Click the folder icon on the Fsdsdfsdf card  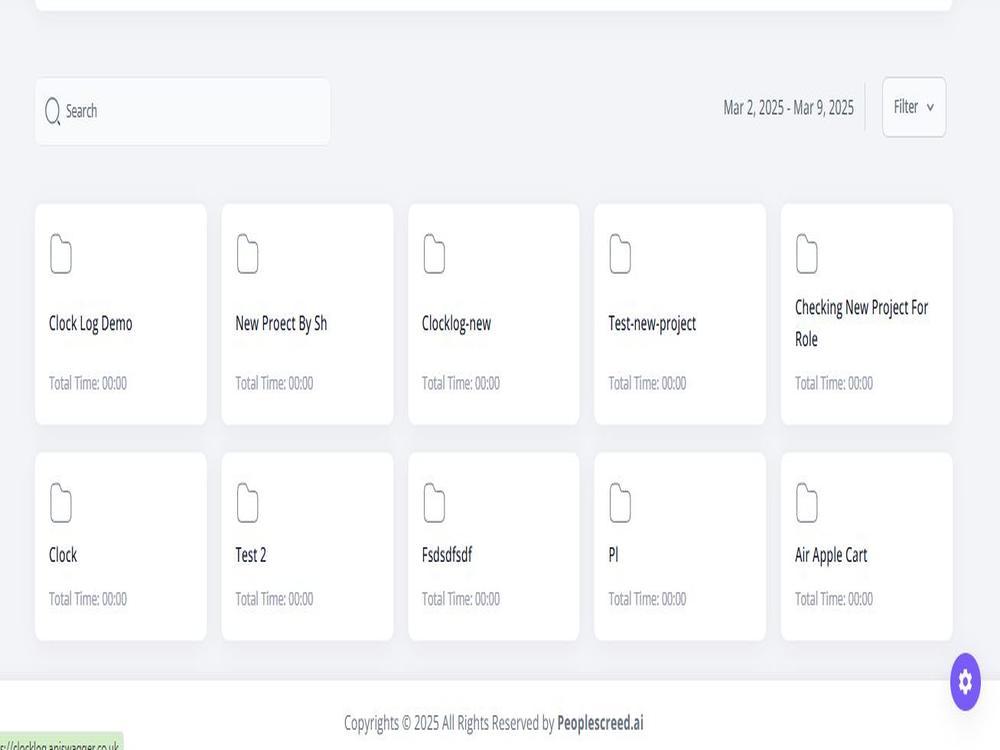click(x=434, y=503)
